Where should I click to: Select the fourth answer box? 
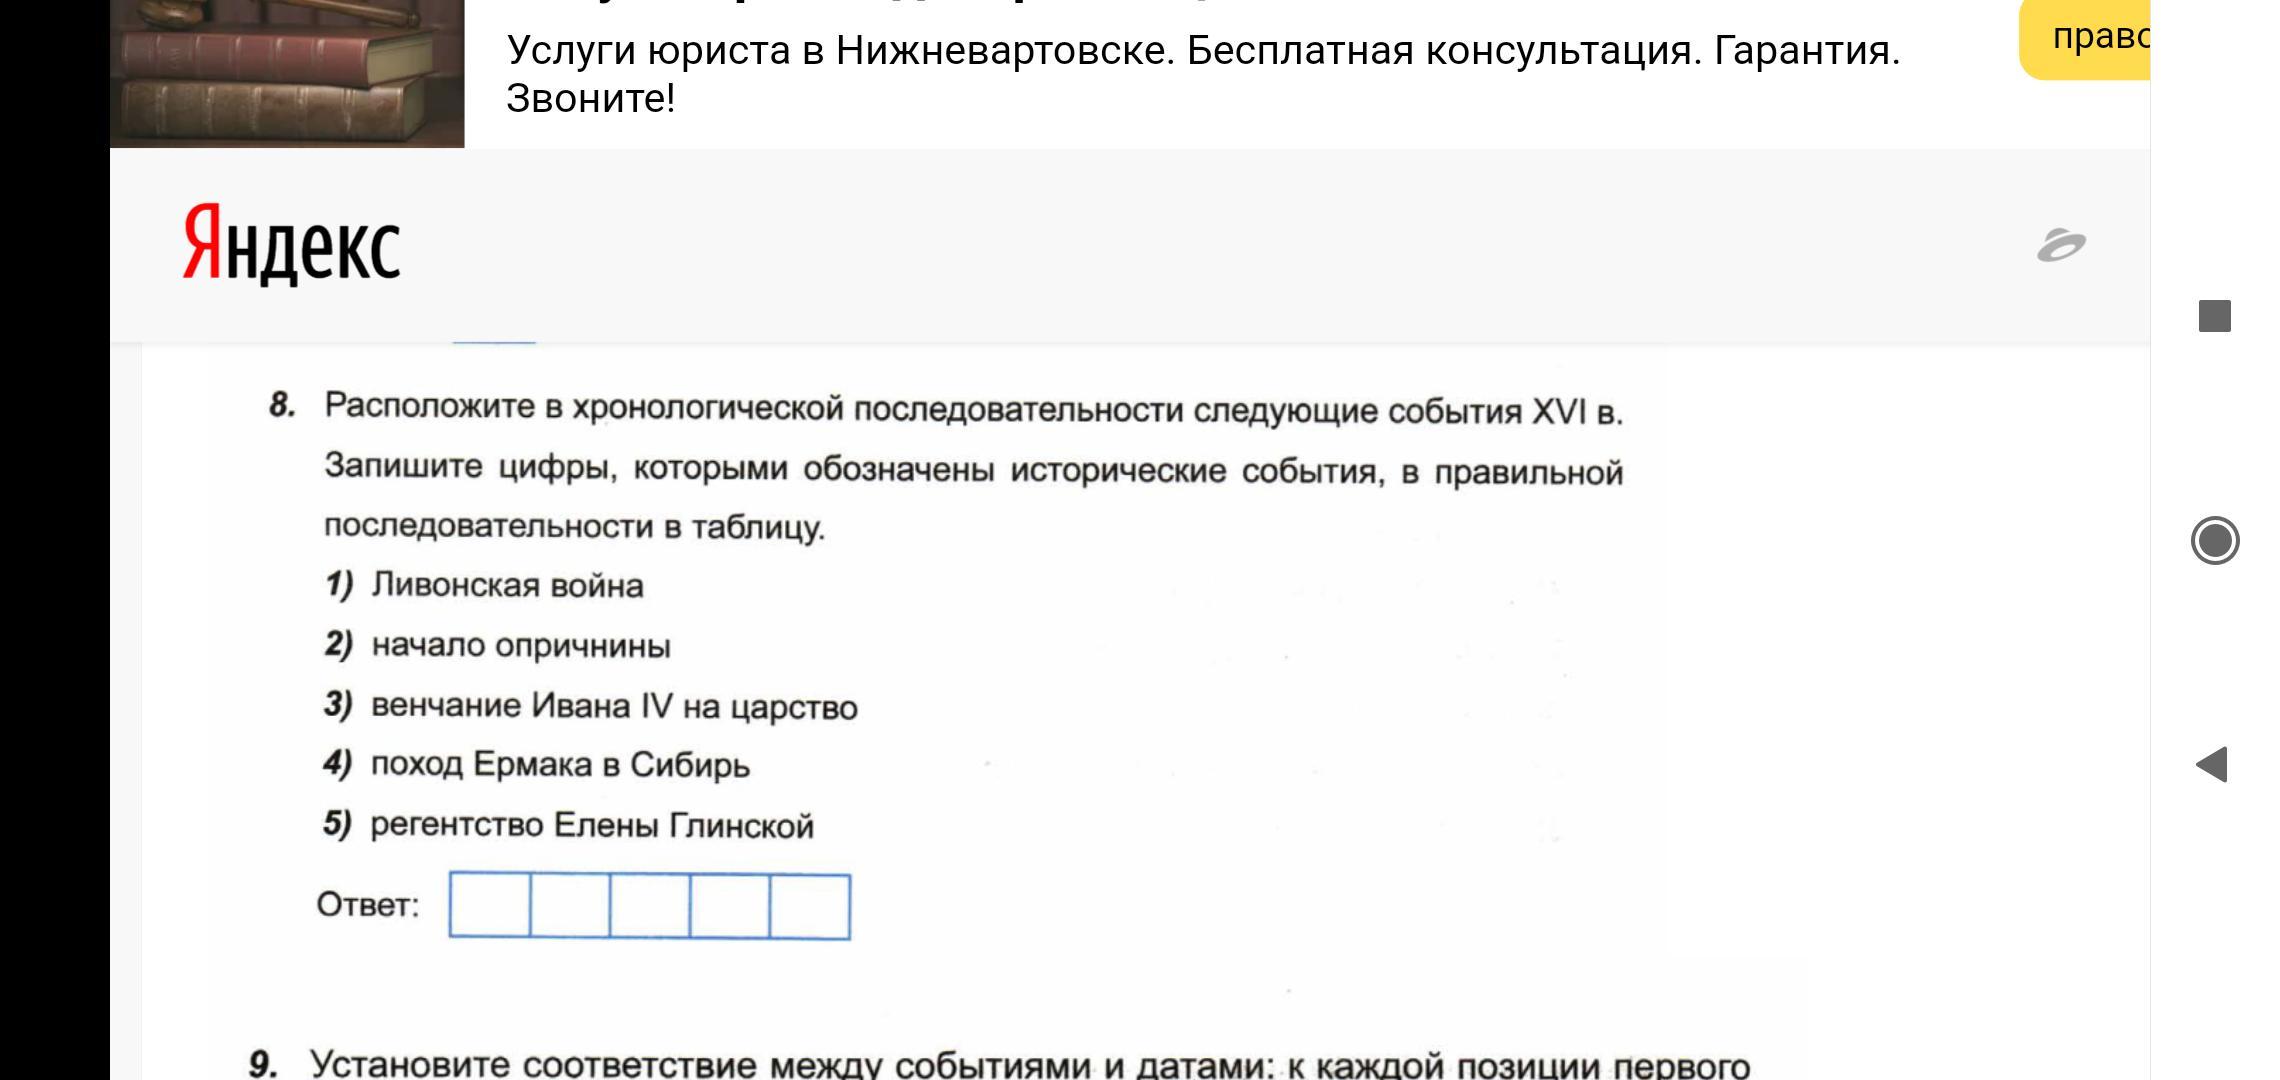pos(730,906)
